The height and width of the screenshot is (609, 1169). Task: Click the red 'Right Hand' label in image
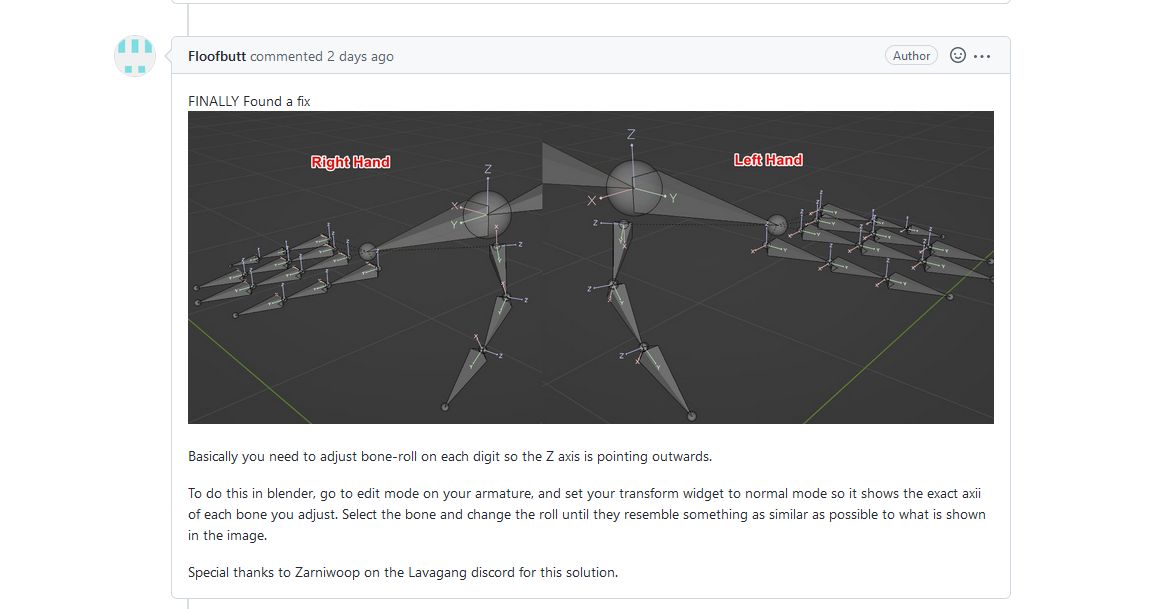click(350, 162)
